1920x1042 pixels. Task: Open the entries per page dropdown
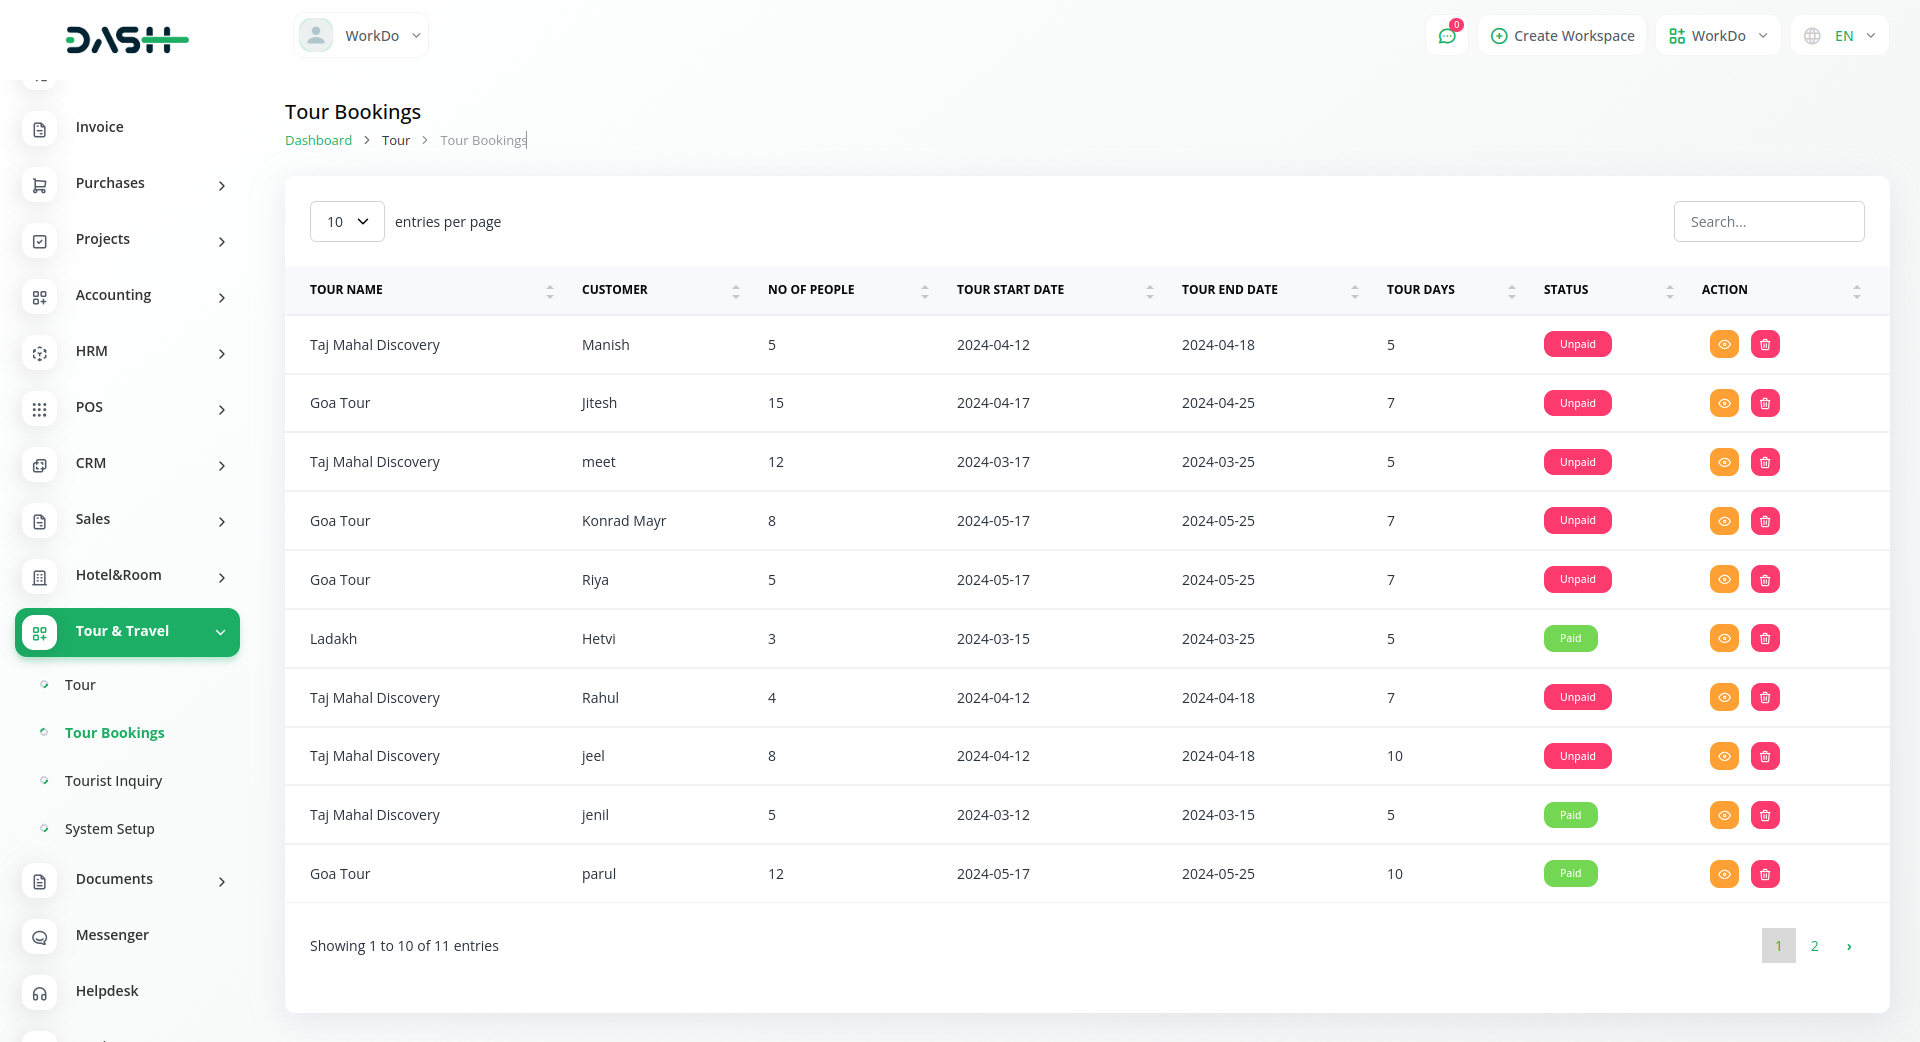click(x=347, y=222)
